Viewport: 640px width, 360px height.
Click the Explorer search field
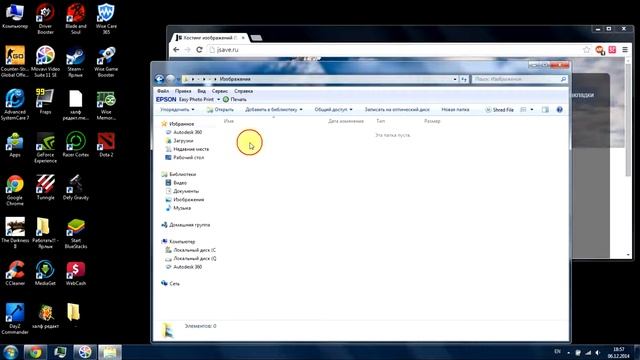coord(519,79)
